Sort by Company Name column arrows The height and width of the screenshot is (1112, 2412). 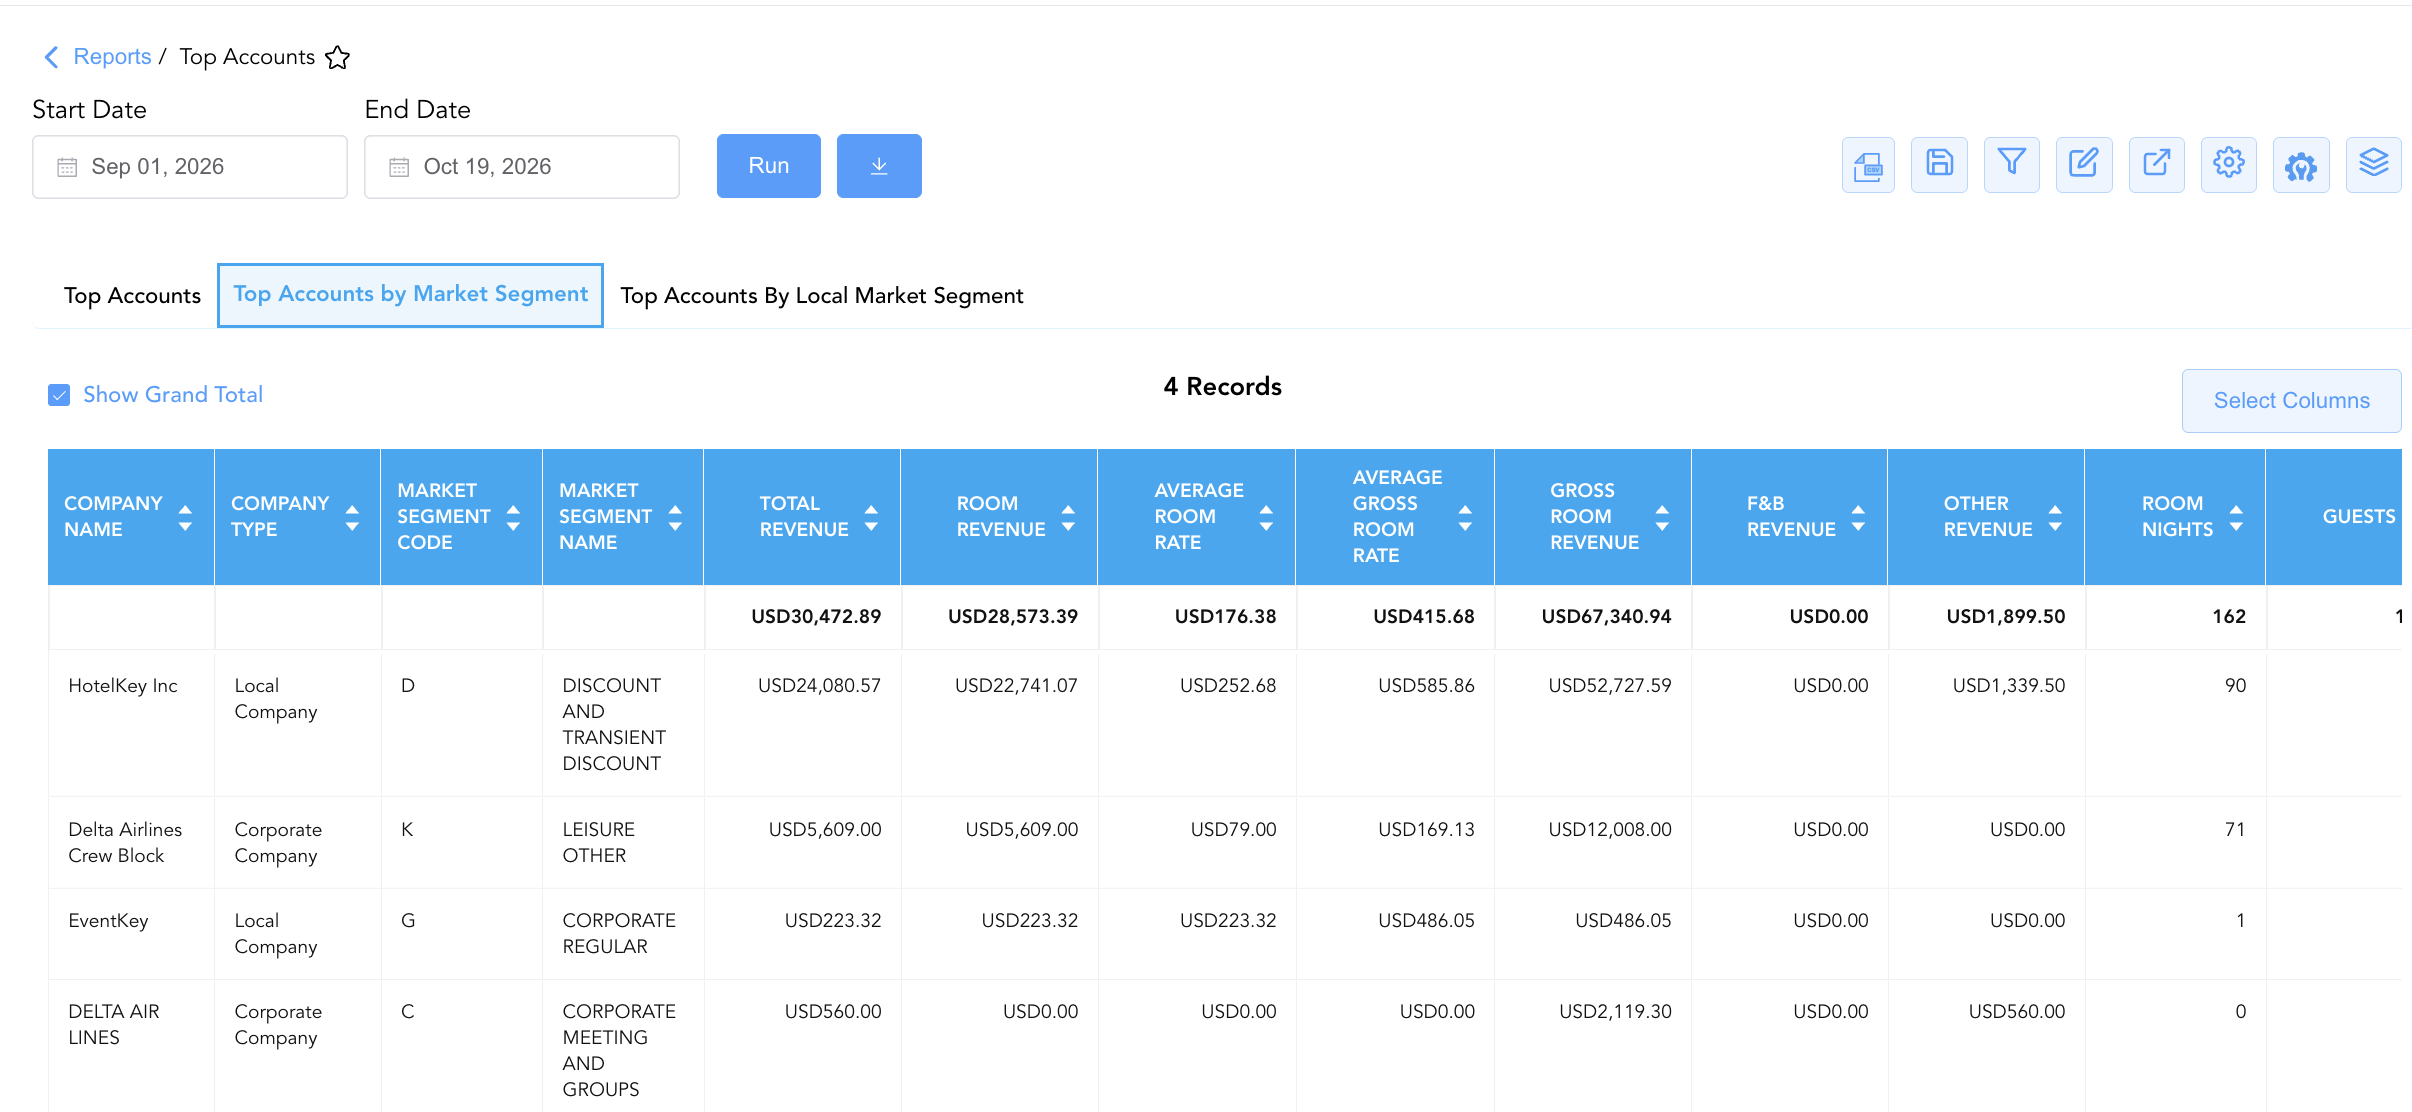click(x=185, y=517)
